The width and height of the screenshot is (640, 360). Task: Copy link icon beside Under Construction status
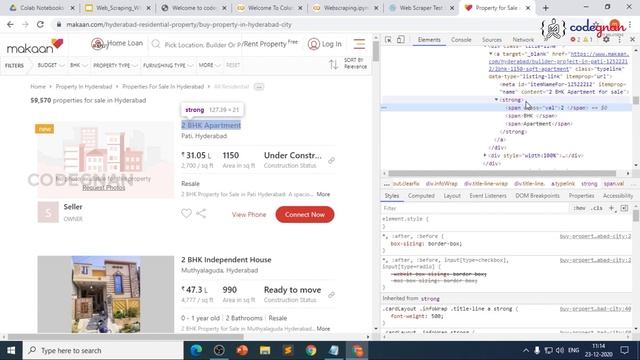[331, 160]
